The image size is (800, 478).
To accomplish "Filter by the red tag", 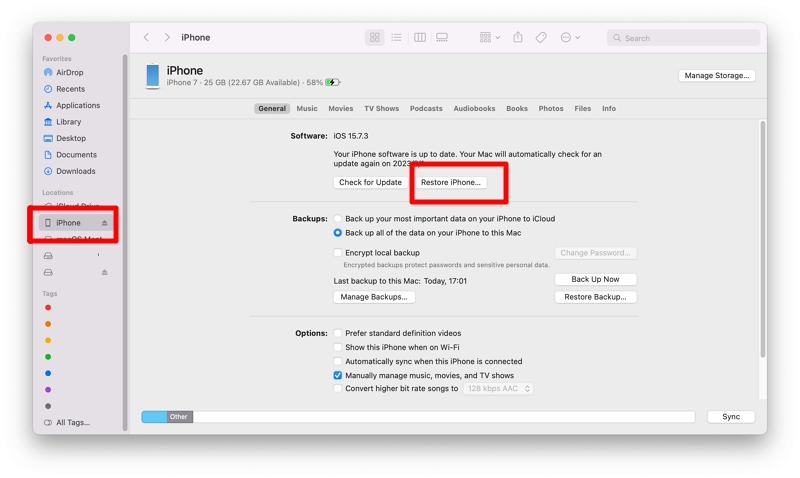I will click(x=48, y=308).
